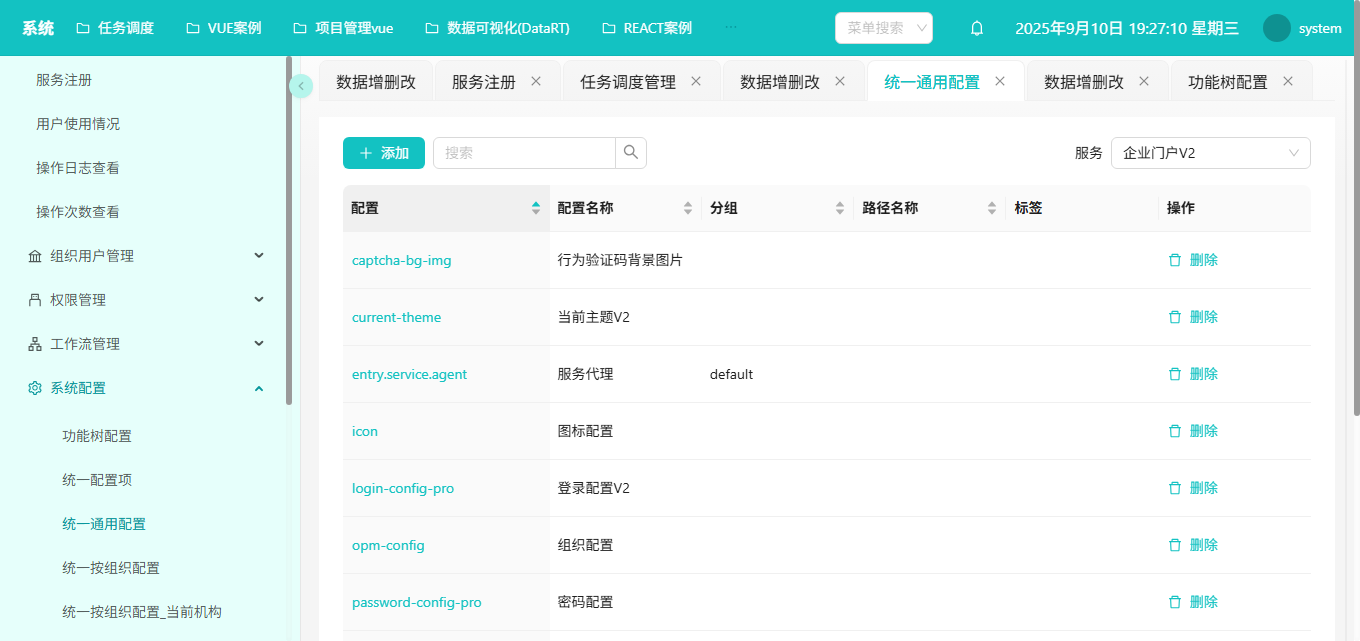Click into the 搜索 input field
The width and height of the screenshot is (1360, 641).
[524, 153]
